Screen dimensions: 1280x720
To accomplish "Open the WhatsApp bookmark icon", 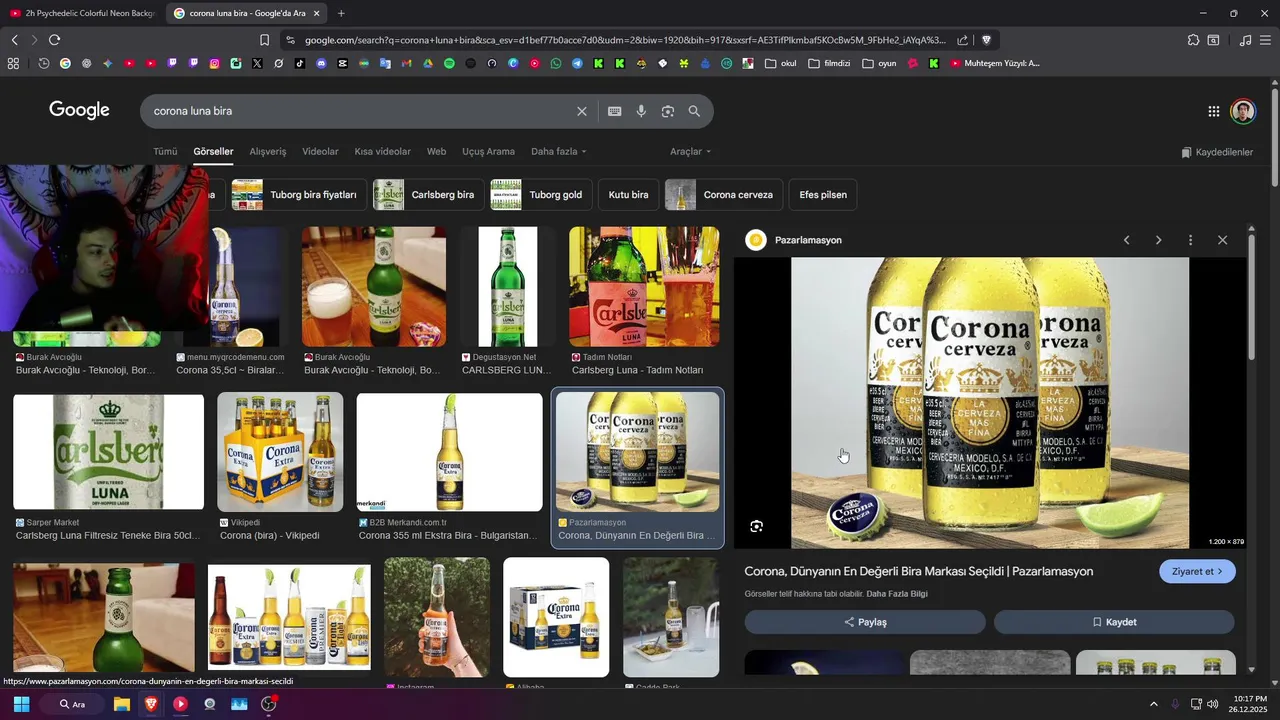I will (x=556, y=63).
